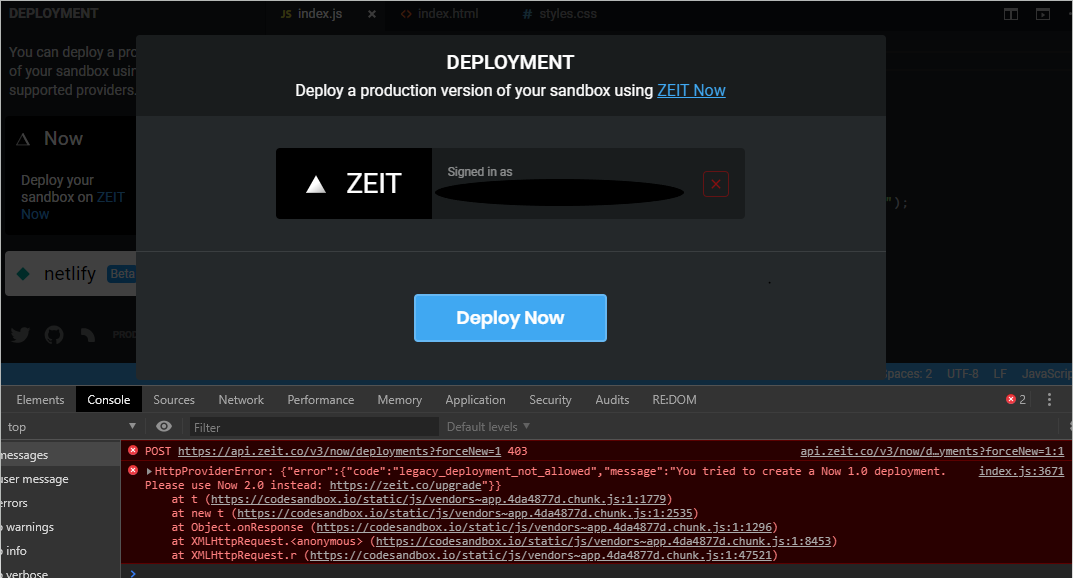The height and width of the screenshot is (578, 1073).
Task: Open the ZEIT Now link in dialog header
Action: (x=691, y=90)
